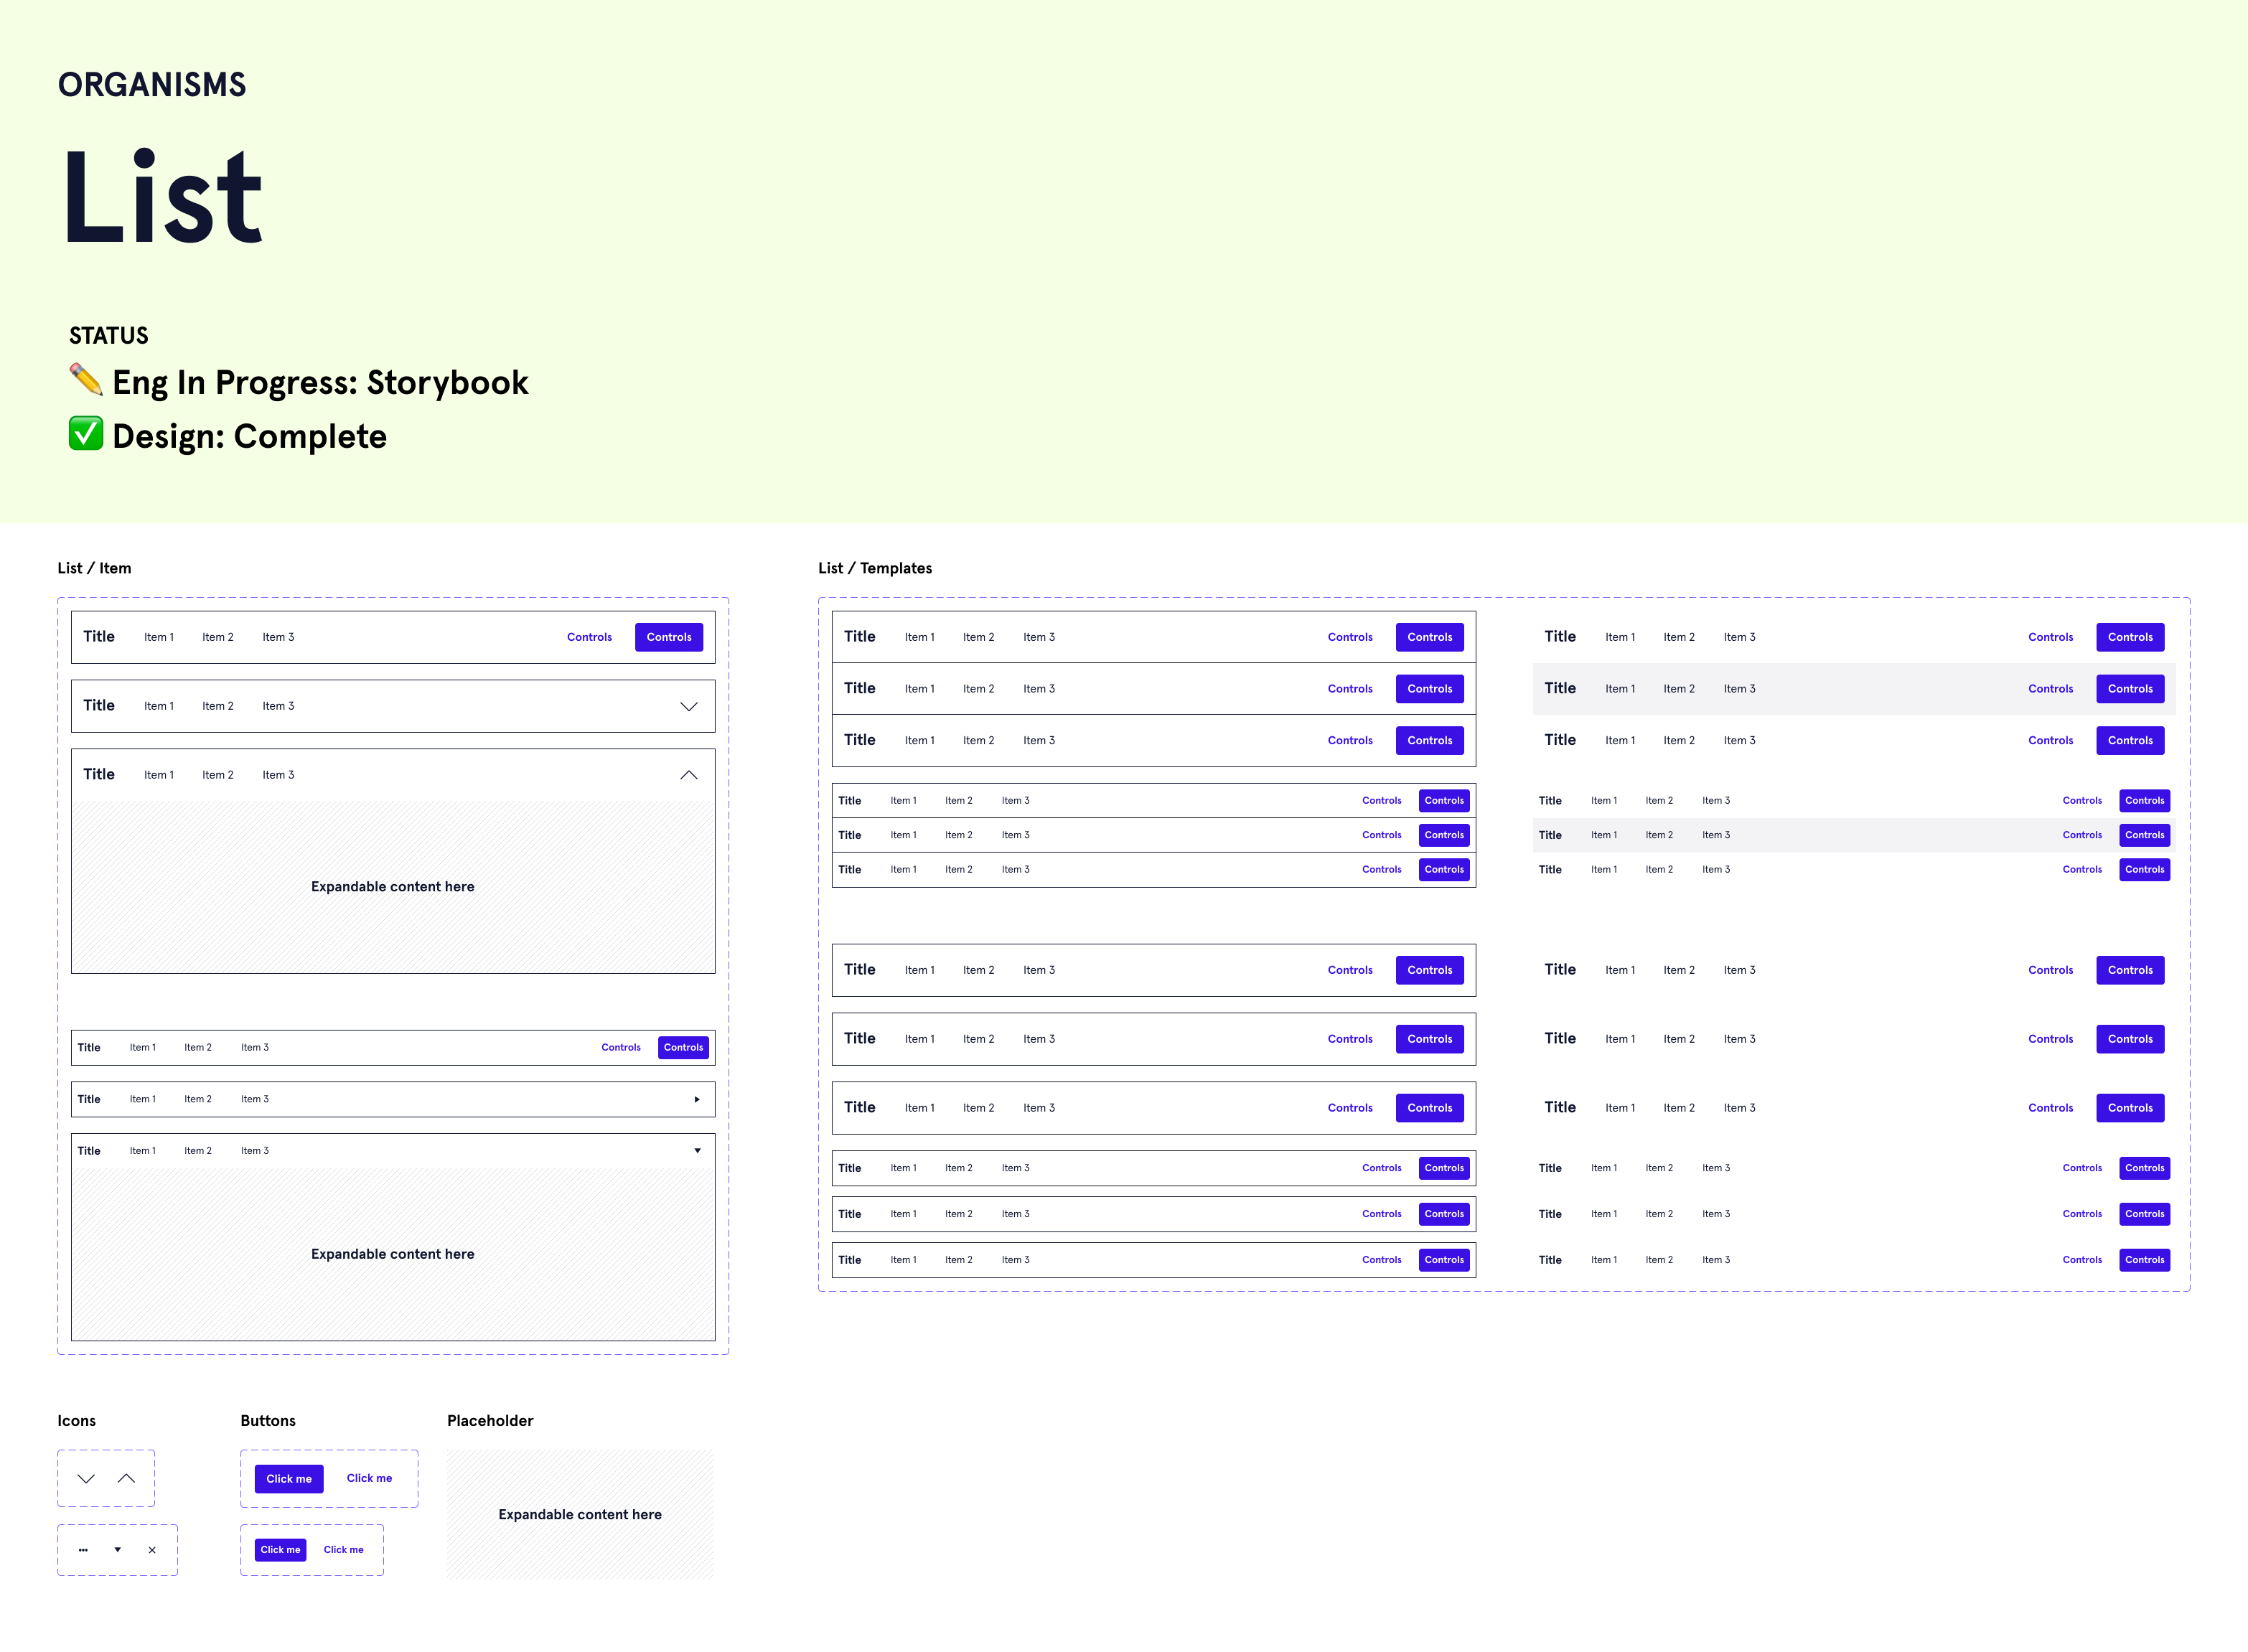Click the large text-only 'Click me' link
Screen dimensions: 2248x1652
(369, 1478)
